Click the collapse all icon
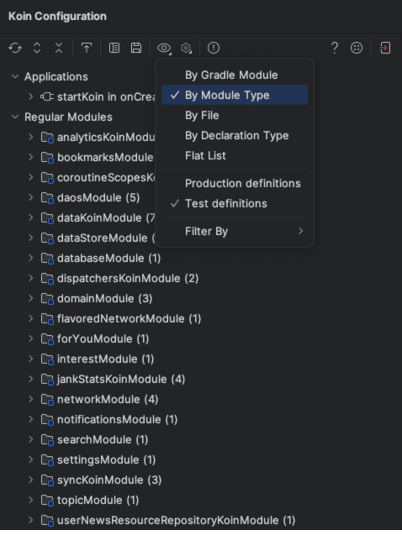The height and width of the screenshot is (534, 402). click(x=59, y=48)
